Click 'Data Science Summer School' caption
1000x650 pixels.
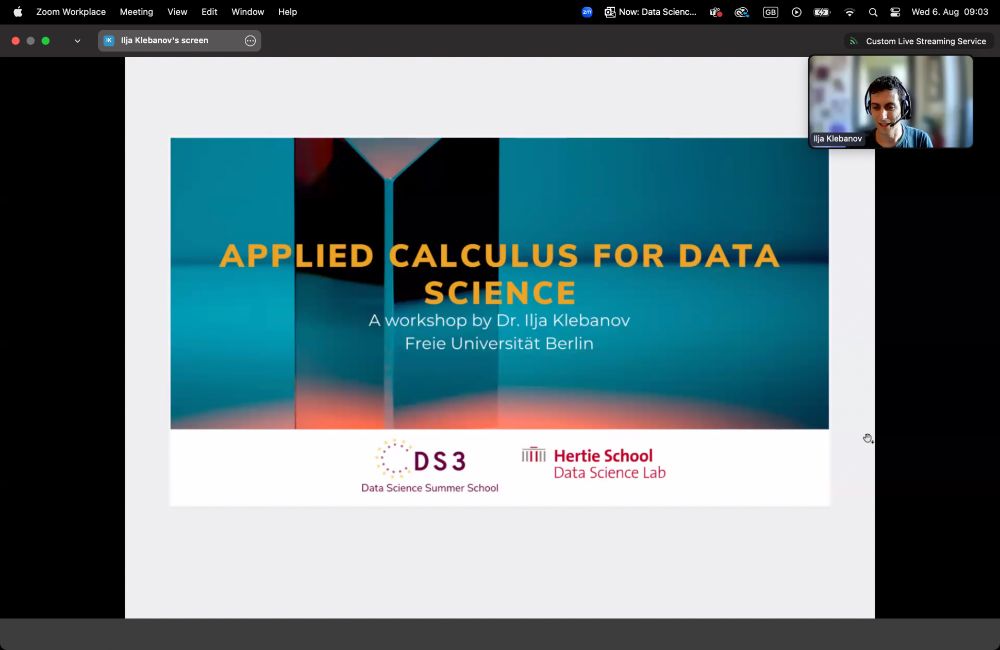pyautogui.click(x=430, y=488)
